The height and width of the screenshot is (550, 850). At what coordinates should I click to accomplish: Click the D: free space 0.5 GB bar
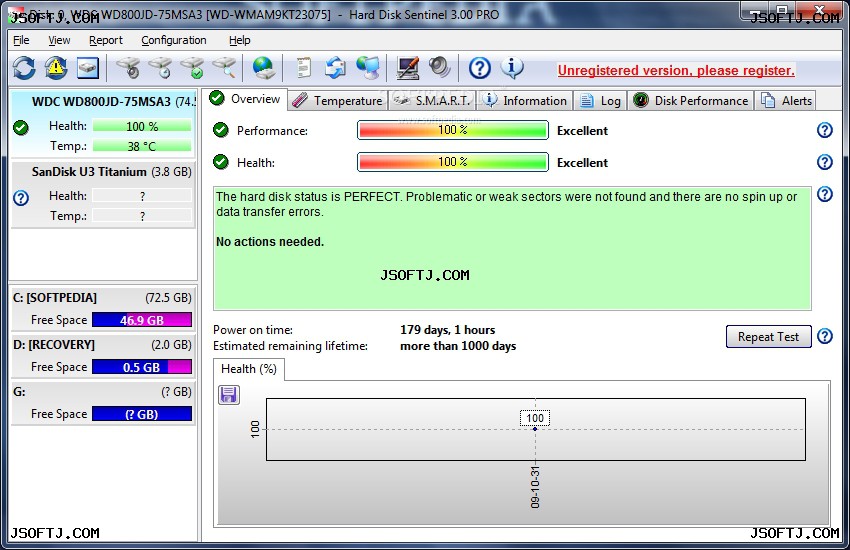coord(142,367)
